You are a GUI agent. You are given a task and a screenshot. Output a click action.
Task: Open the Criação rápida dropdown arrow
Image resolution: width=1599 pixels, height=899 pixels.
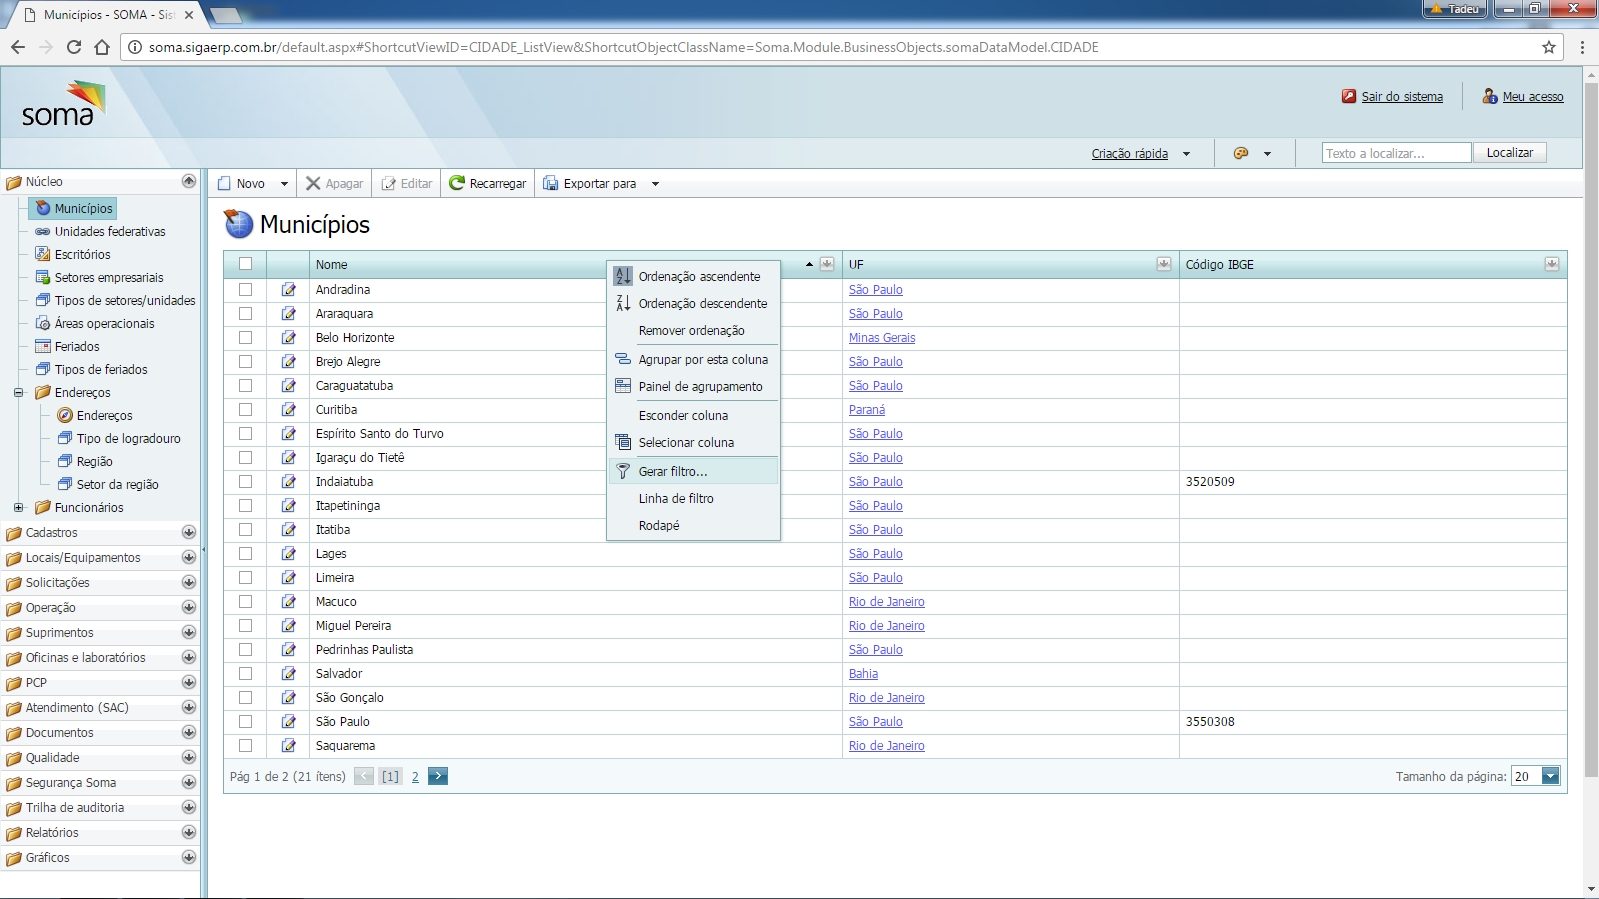[1187, 154]
